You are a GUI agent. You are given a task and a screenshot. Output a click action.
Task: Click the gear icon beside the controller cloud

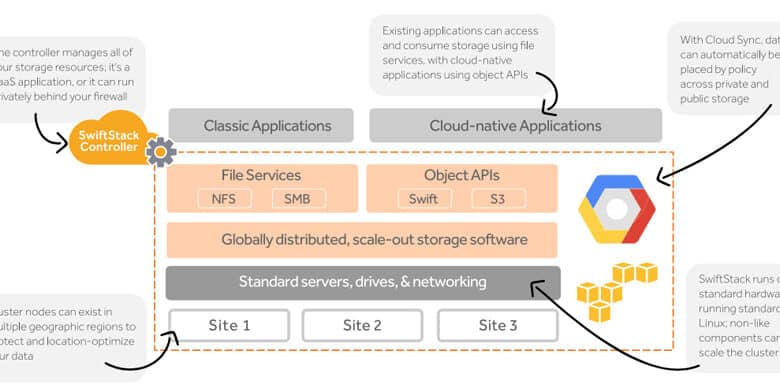pos(161,152)
